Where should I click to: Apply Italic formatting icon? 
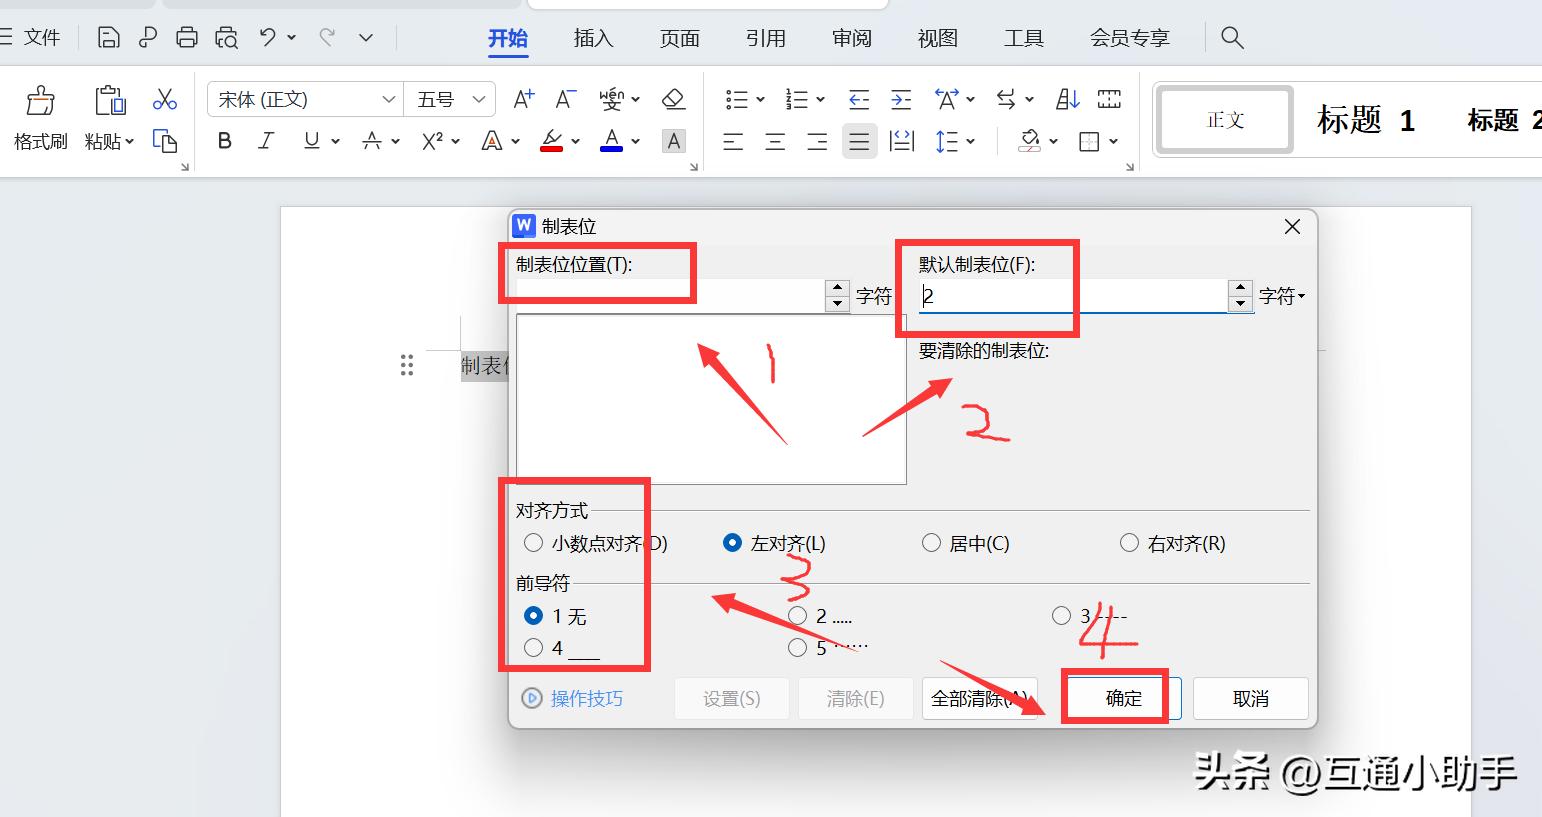[x=266, y=141]
